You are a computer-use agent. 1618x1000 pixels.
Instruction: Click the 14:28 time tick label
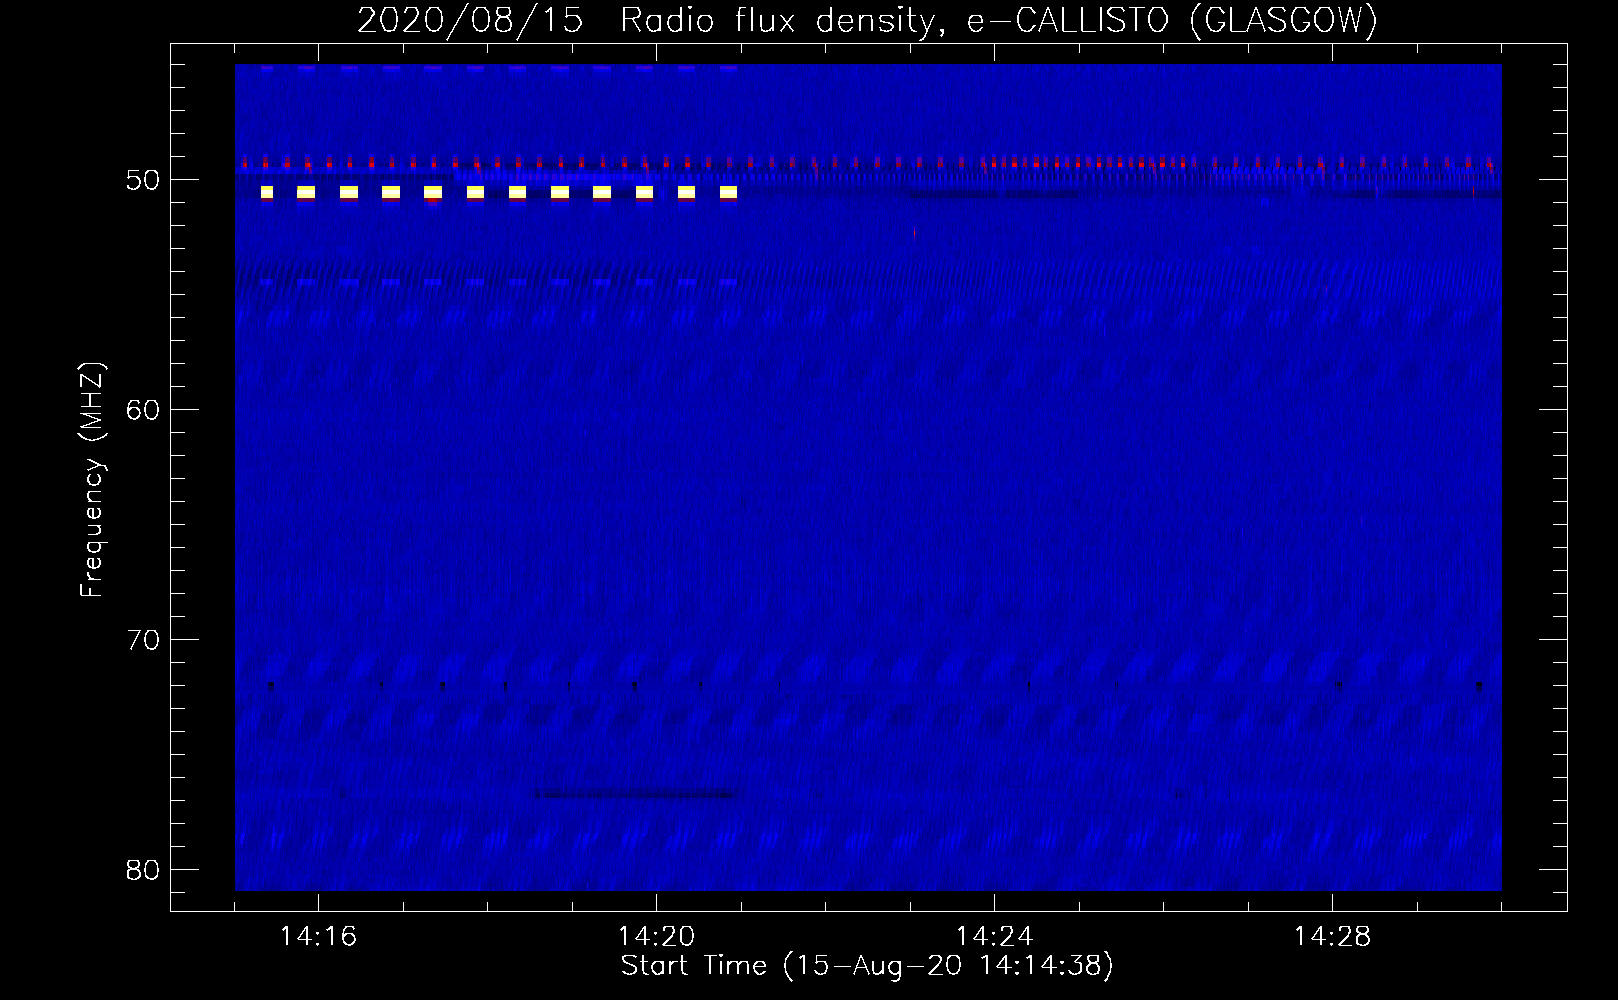coord(1332,937)
